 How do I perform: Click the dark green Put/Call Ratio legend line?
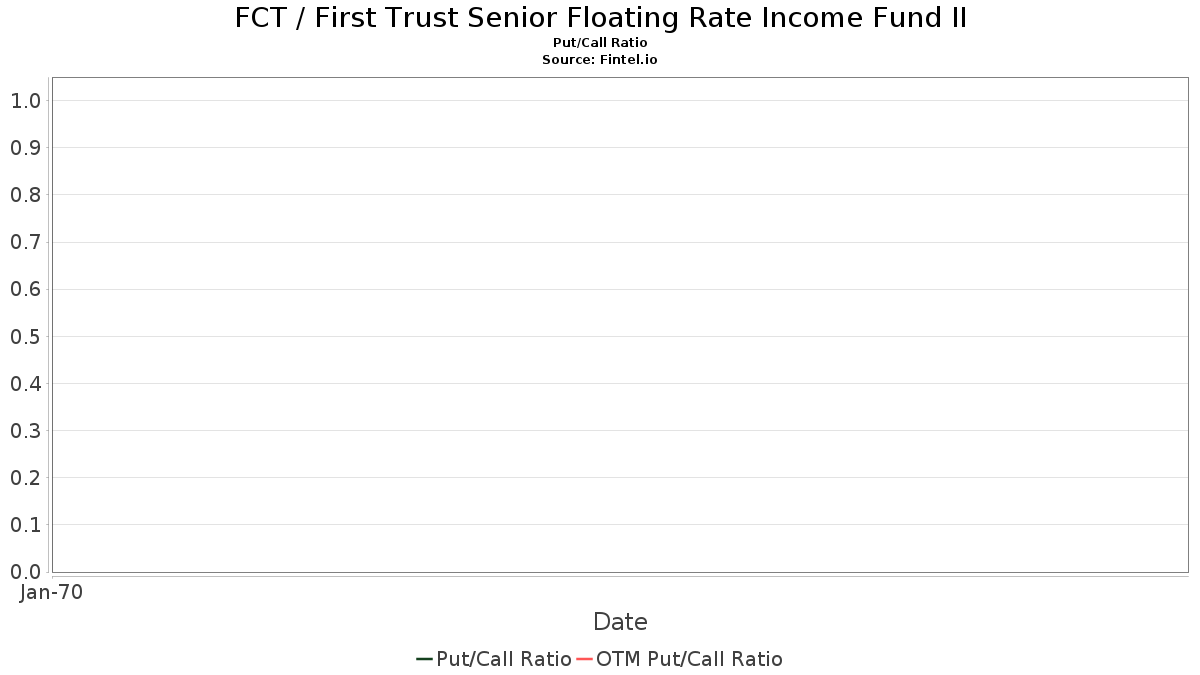pyautogui.click(x=425, y=659)
